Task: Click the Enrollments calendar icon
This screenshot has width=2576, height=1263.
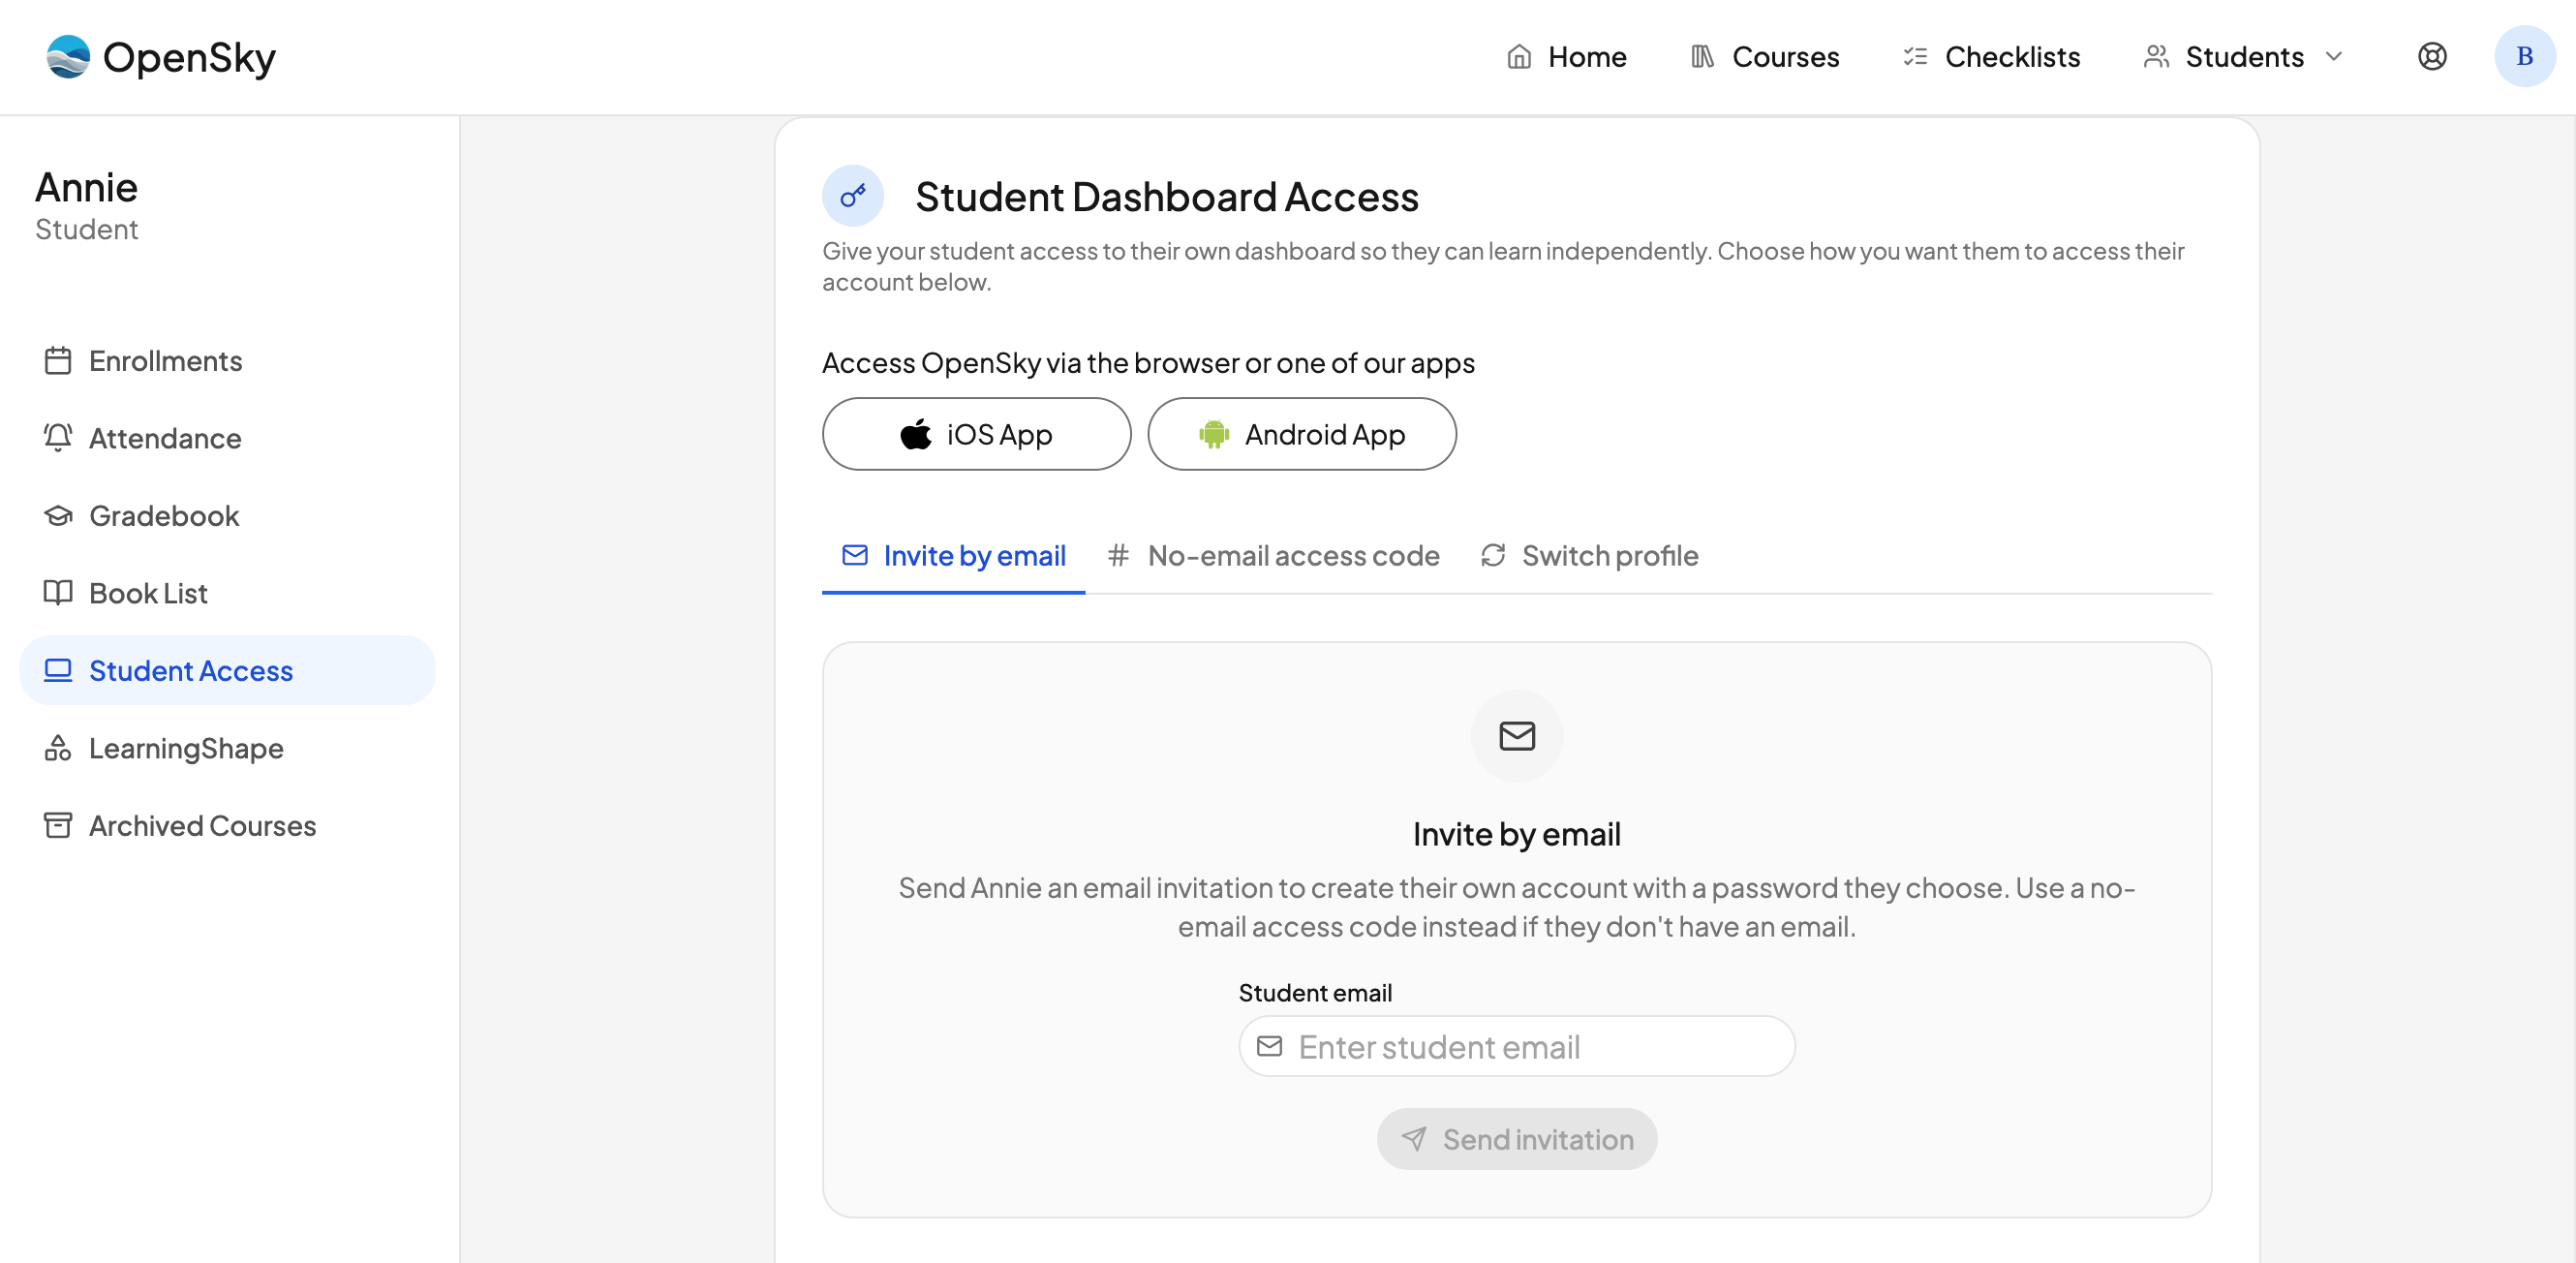Action: [x=58, y=360]
